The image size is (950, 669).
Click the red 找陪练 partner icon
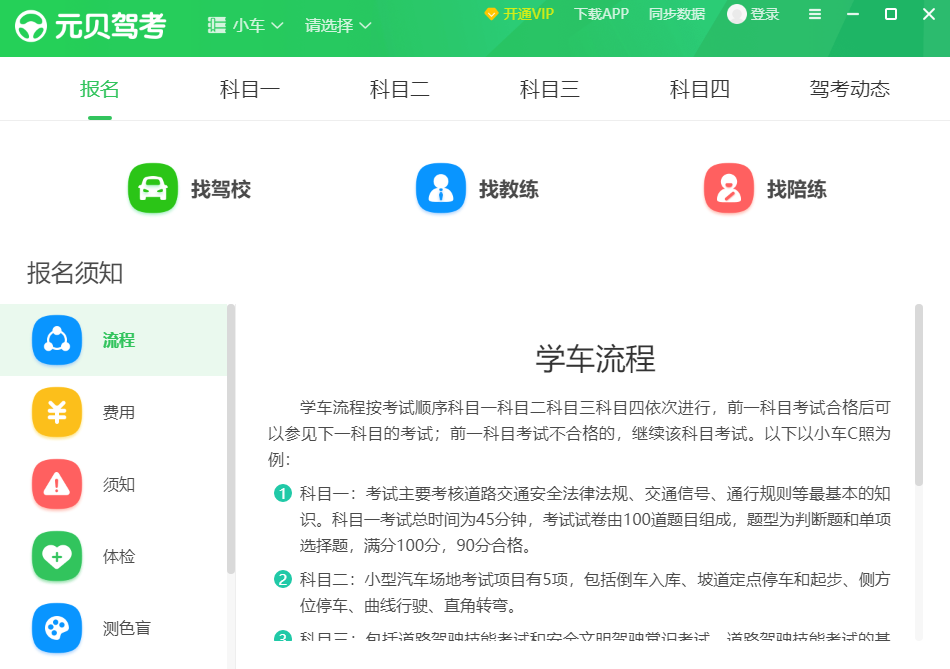728,188
